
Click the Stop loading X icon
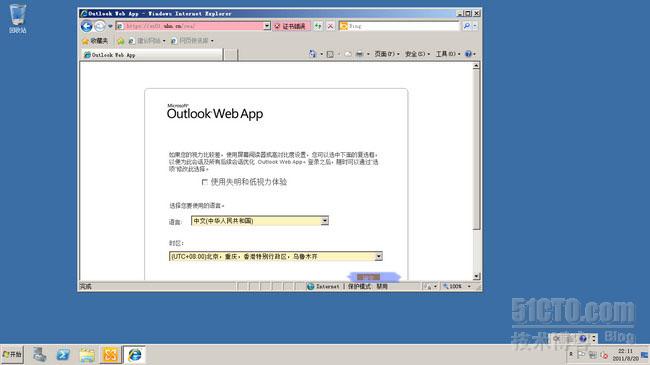pyautogui.click(x=330, y=27)
